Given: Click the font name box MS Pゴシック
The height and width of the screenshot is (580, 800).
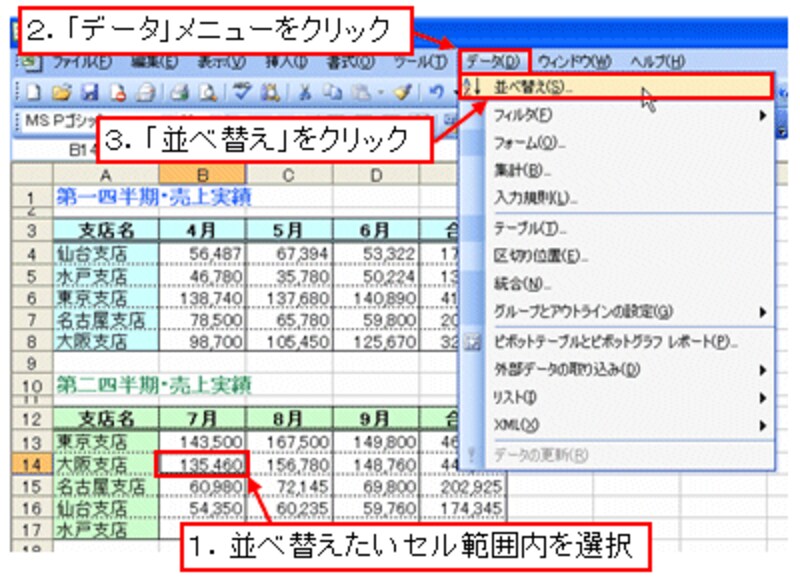Looking at the screenshot, I should coord(60,121).
